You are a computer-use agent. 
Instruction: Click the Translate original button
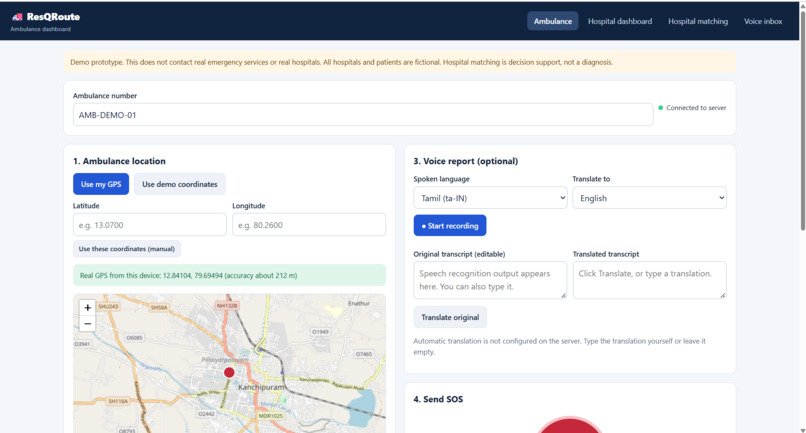point(450,317)
